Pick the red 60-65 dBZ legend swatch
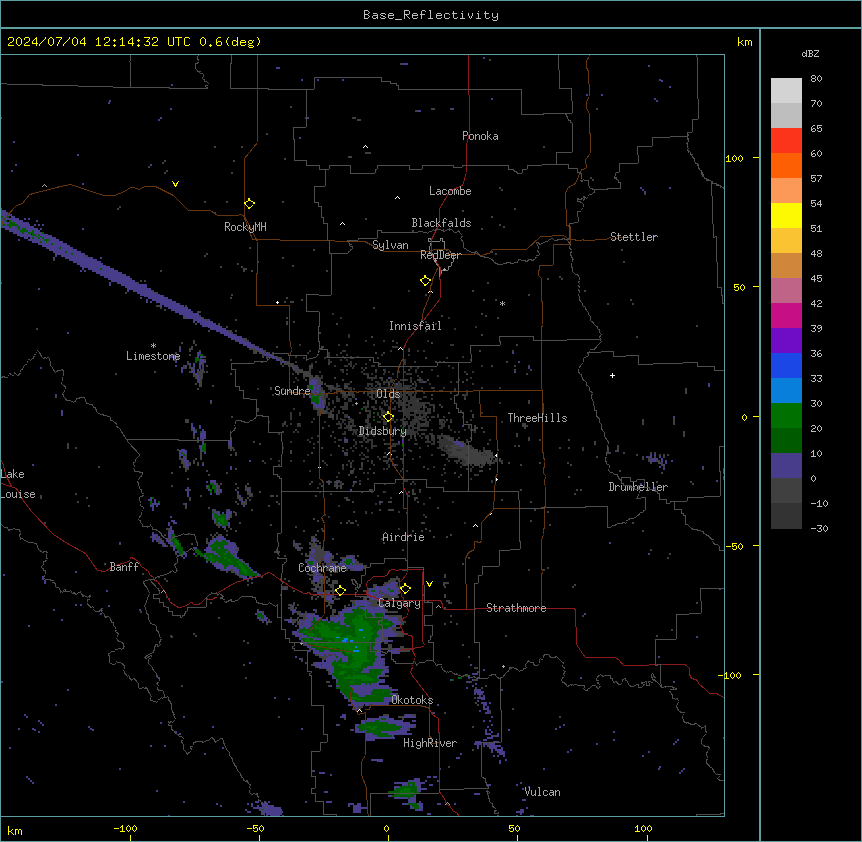This screenshot has width=862, height=842. 786,141
